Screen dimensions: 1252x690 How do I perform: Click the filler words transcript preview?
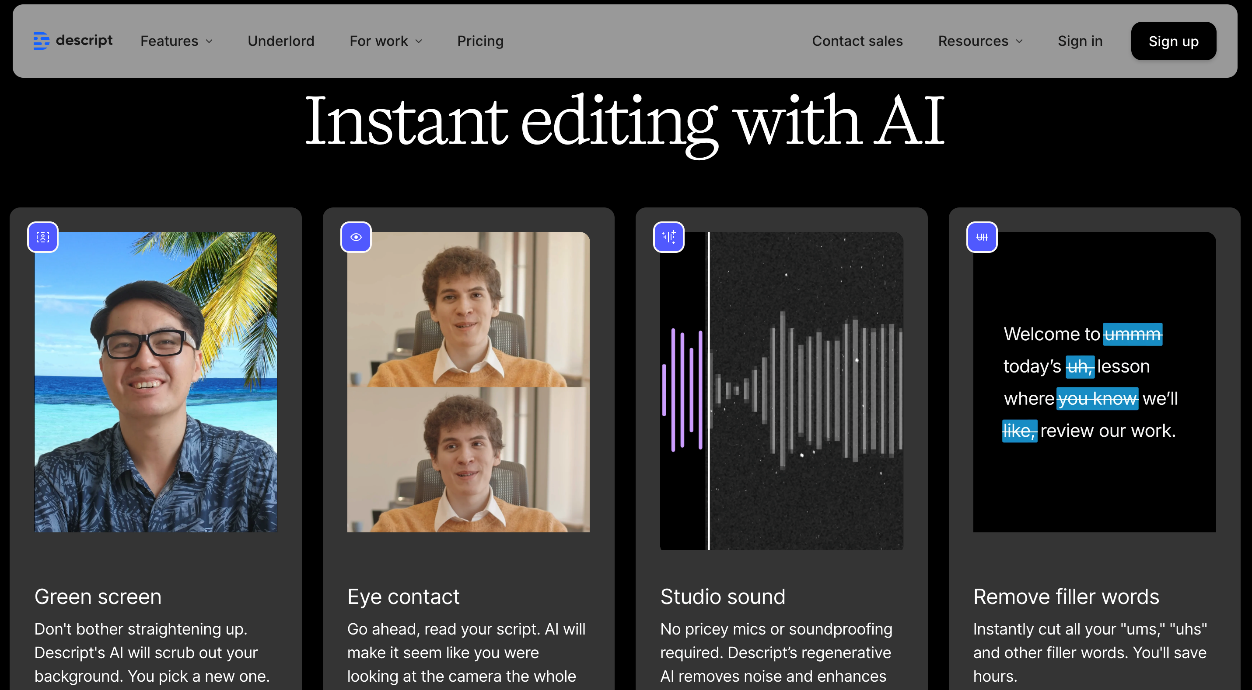pyautogui.click(x=1094, y=382)
